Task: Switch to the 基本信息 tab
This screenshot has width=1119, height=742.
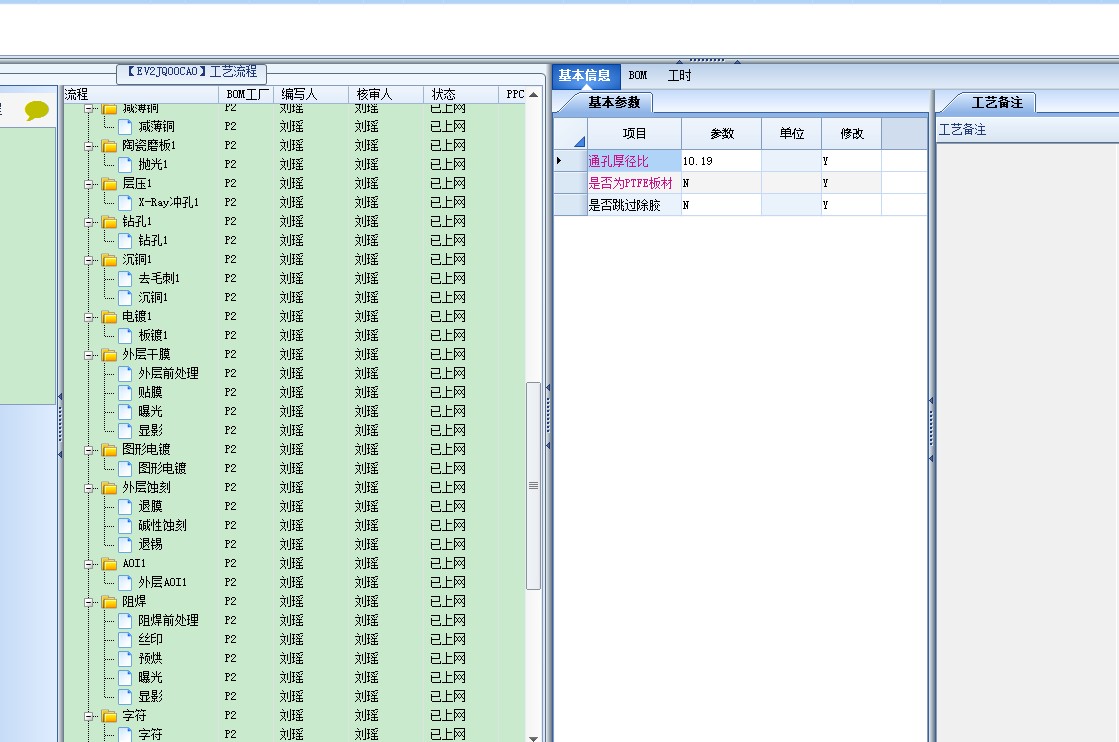Action: click(x=584, y=76)
